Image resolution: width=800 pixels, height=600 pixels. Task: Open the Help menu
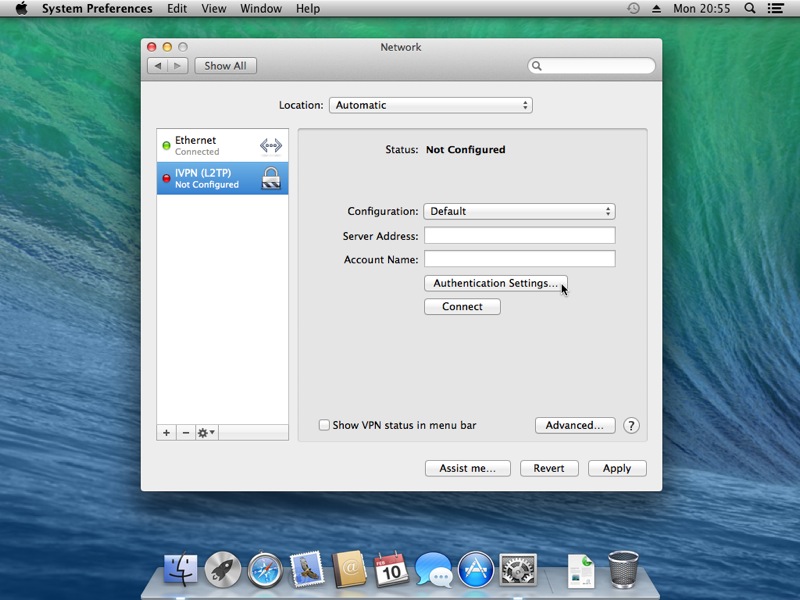tap(308, 9)
